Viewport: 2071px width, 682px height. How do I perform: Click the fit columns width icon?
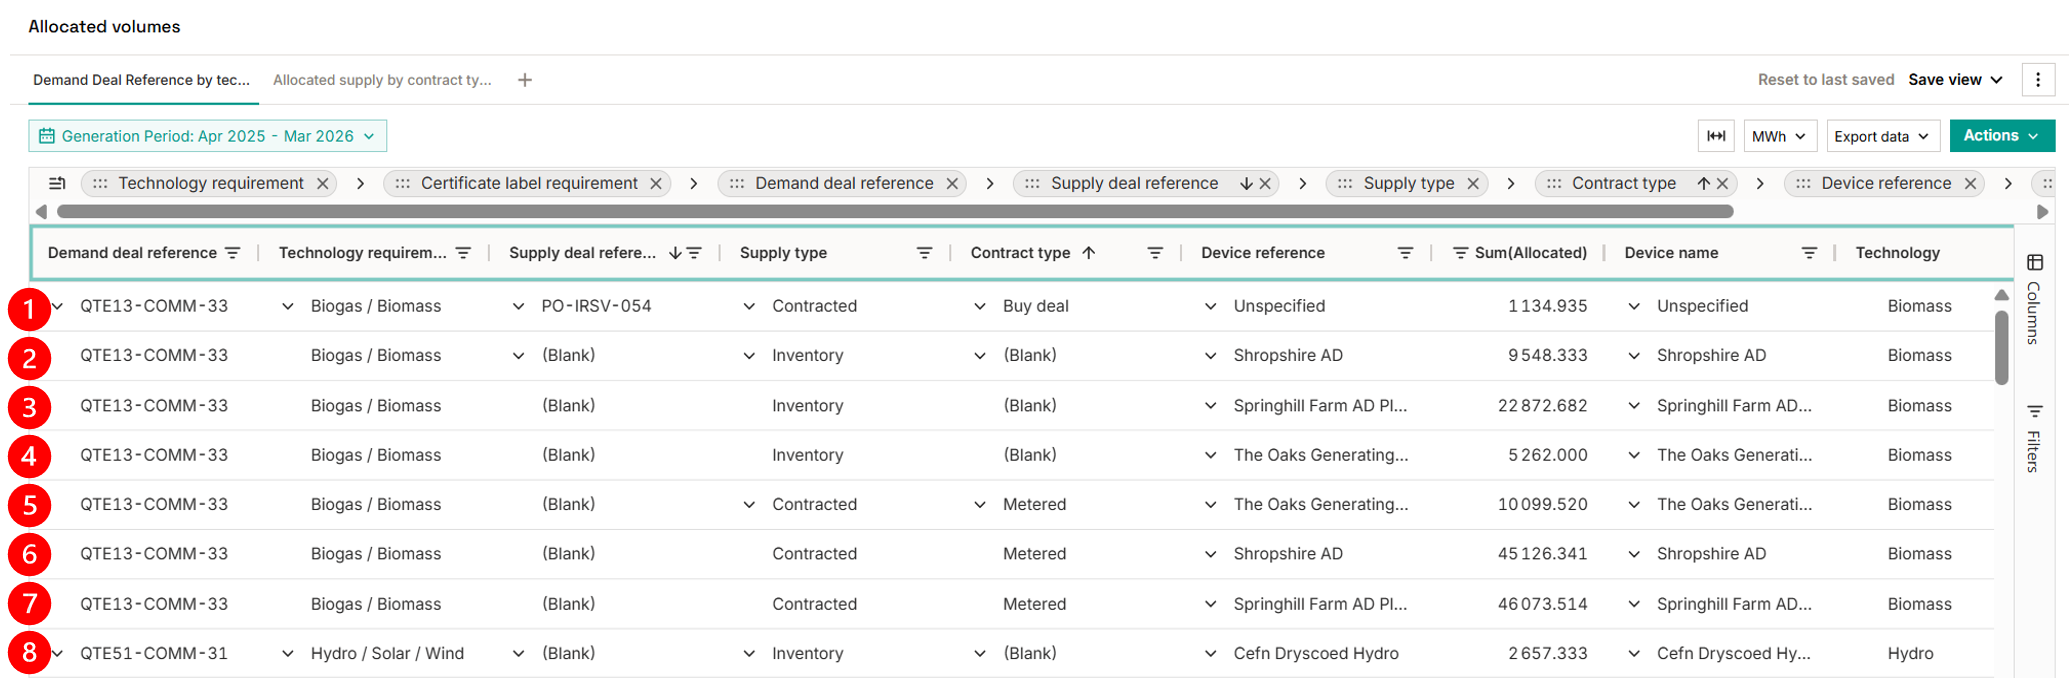[x=1716, y=136]
